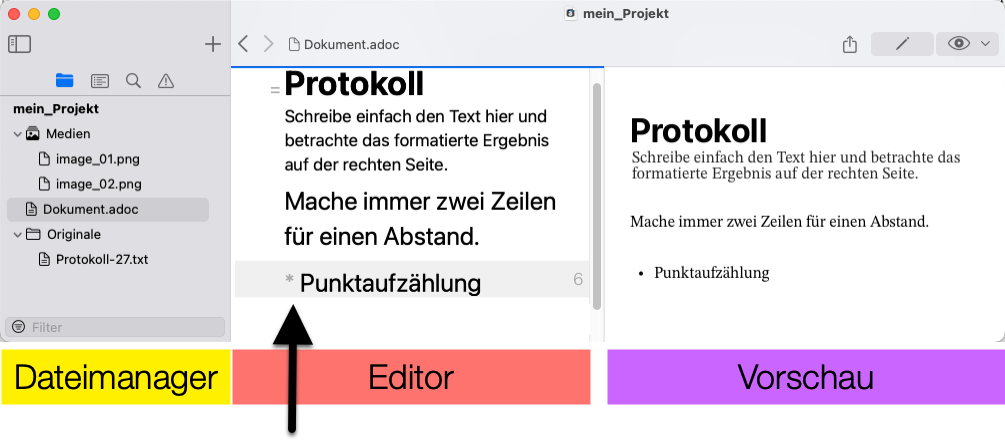The image size is (1005, 440).
Task: Place cursor in 'Schreibe einfach den Text' paragraph in editor
Action: click(417, 141)
